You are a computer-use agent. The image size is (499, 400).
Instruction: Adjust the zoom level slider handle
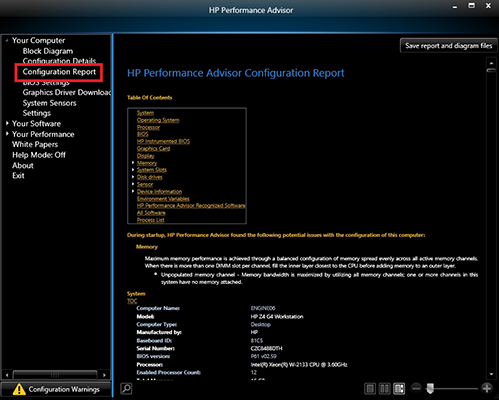[x=430, y=388]
